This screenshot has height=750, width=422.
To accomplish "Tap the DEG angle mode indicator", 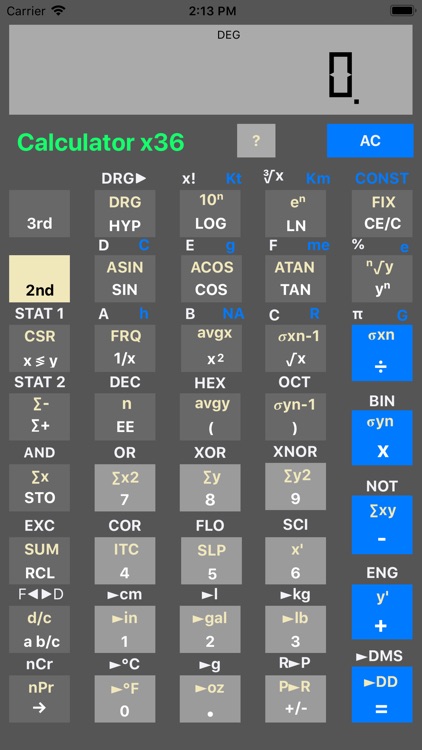I will [x=229, y=35].
